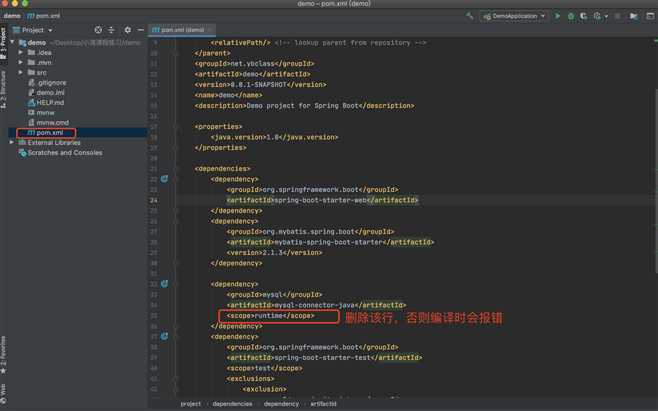Open Scratches and Consoles node

(x=60, y=153)
